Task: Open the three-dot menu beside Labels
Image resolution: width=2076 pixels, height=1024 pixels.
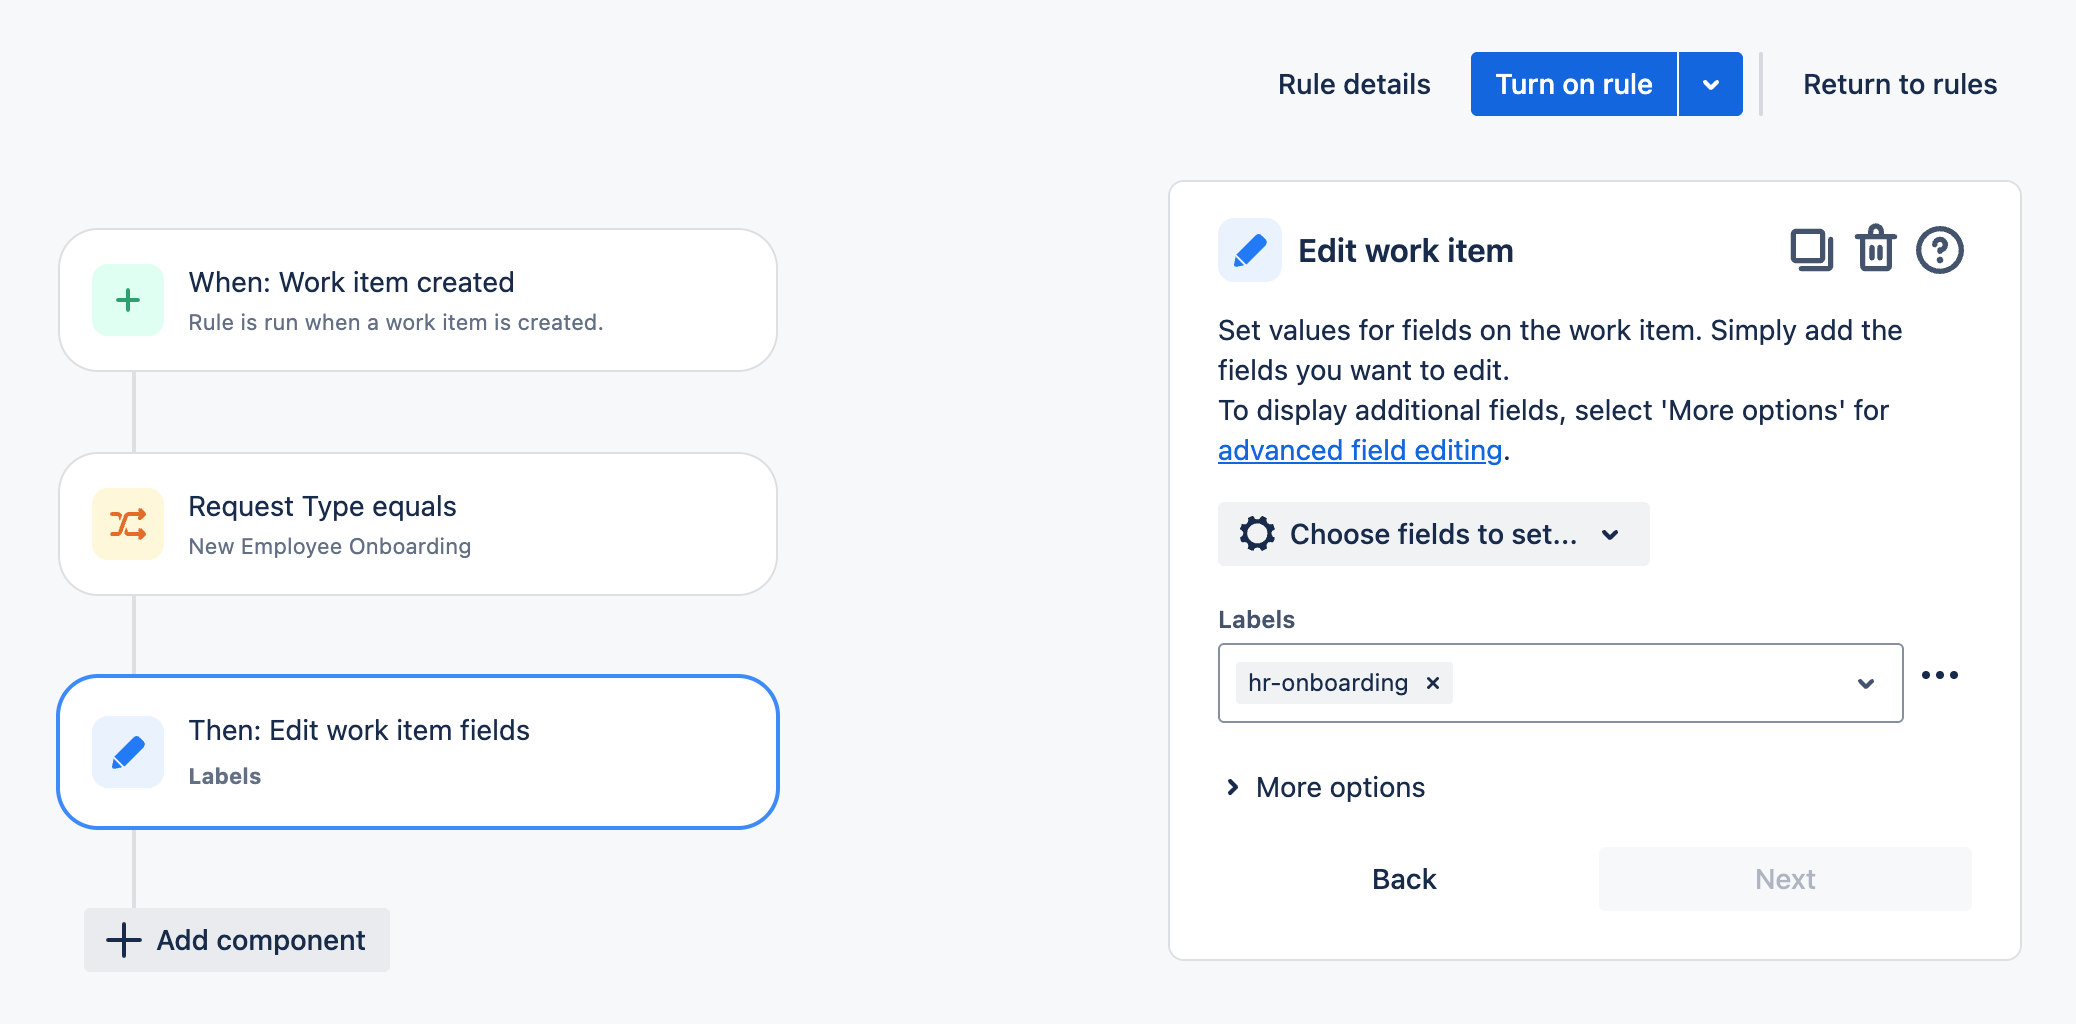Action: coord(1939,676)
